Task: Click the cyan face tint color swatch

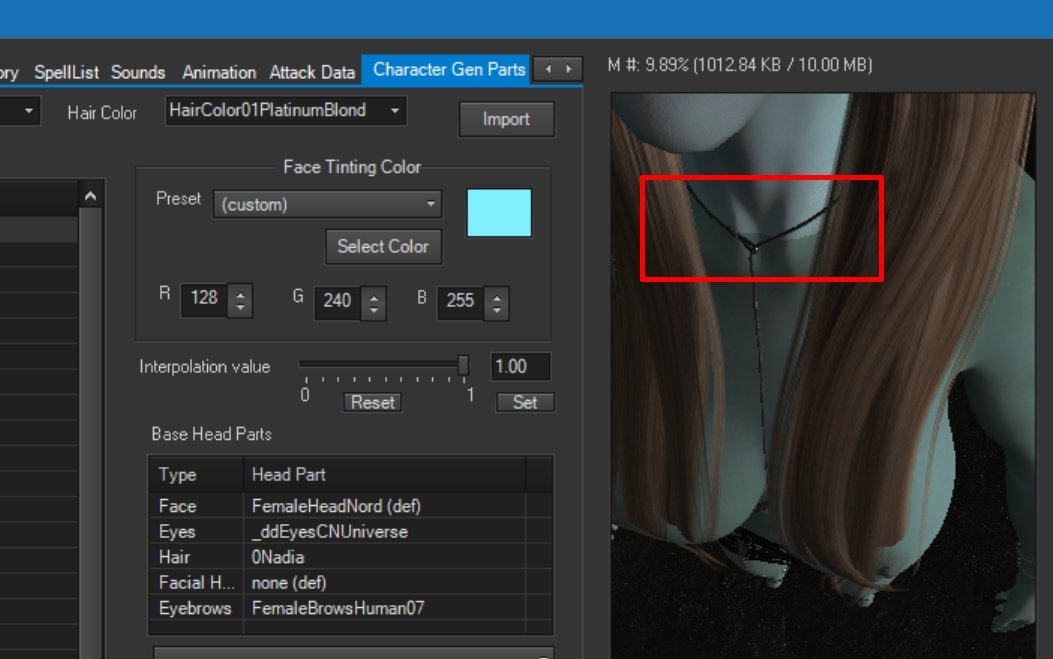Action: pos(499,212)
